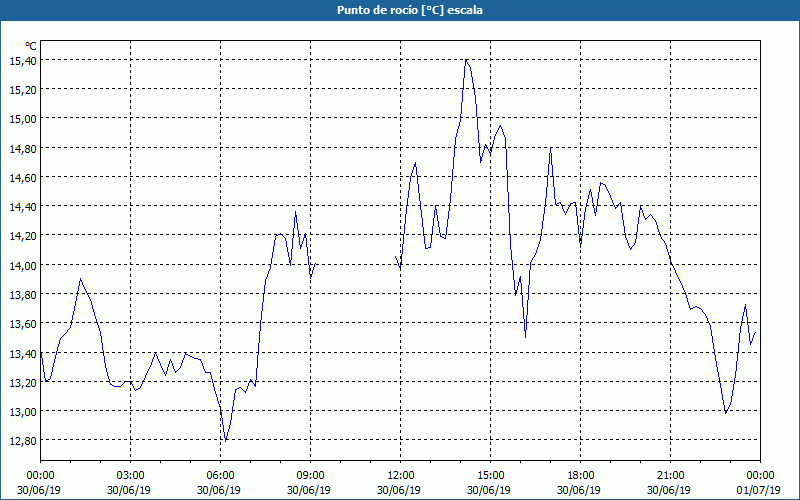Click the 15:00 time label
800x500 pixels.
(x=491, y=476)
